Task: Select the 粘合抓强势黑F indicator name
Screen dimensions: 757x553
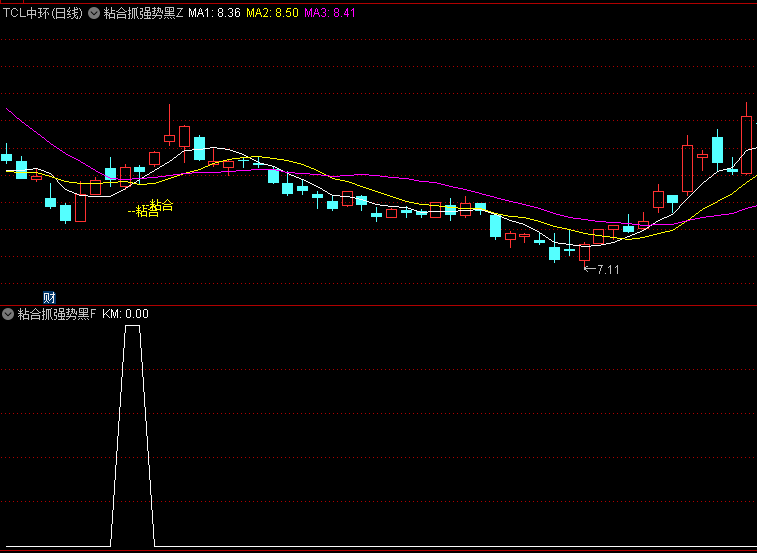Action: click(x=57, y=314)
